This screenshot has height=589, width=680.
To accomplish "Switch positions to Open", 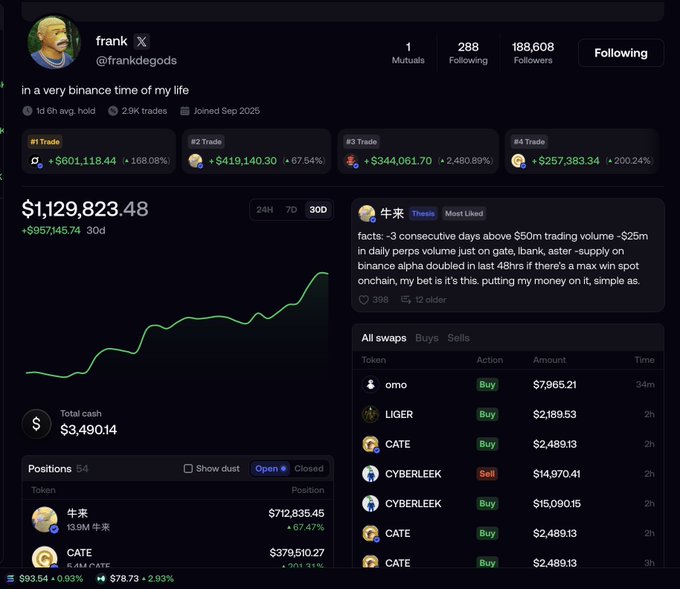I will [270, 468].
